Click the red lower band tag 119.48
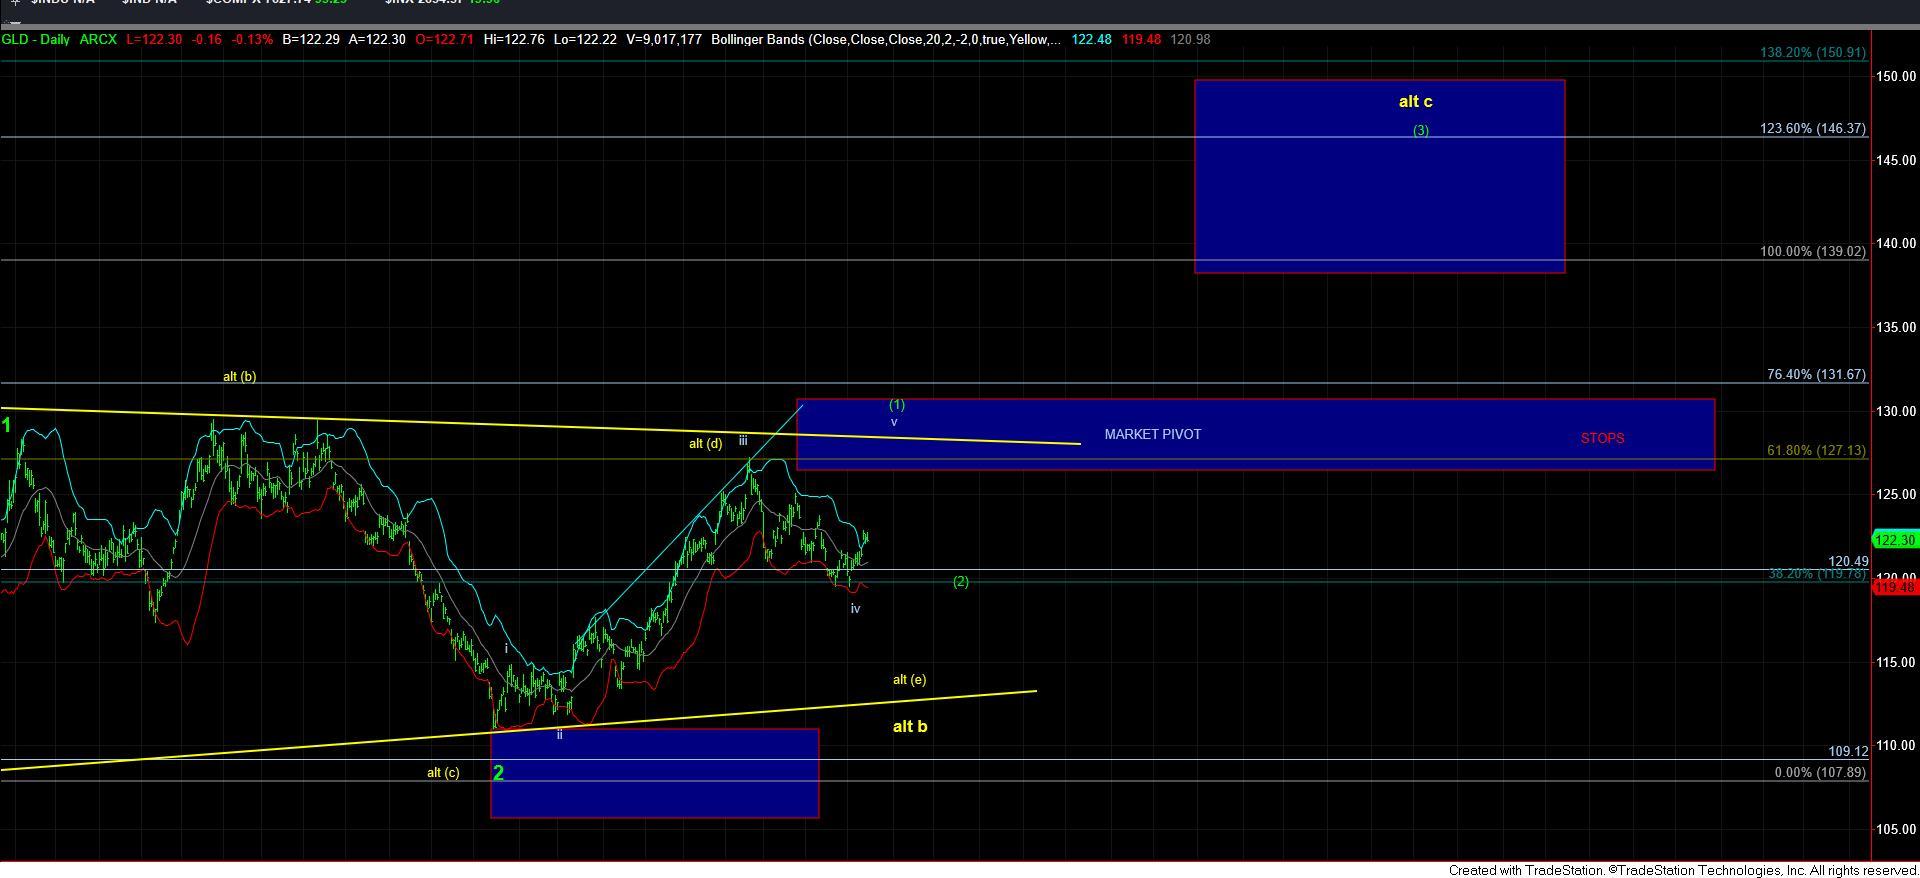 tap(1895, 586)
